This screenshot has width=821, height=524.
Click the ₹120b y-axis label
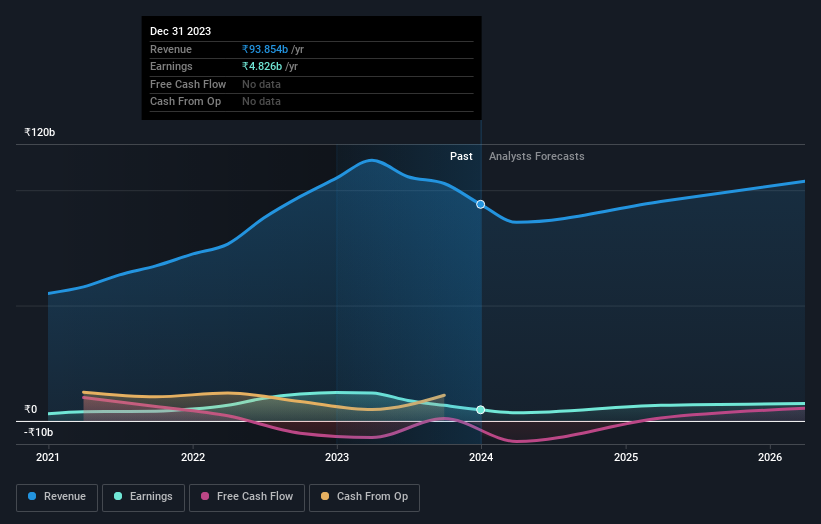[39, 132]
